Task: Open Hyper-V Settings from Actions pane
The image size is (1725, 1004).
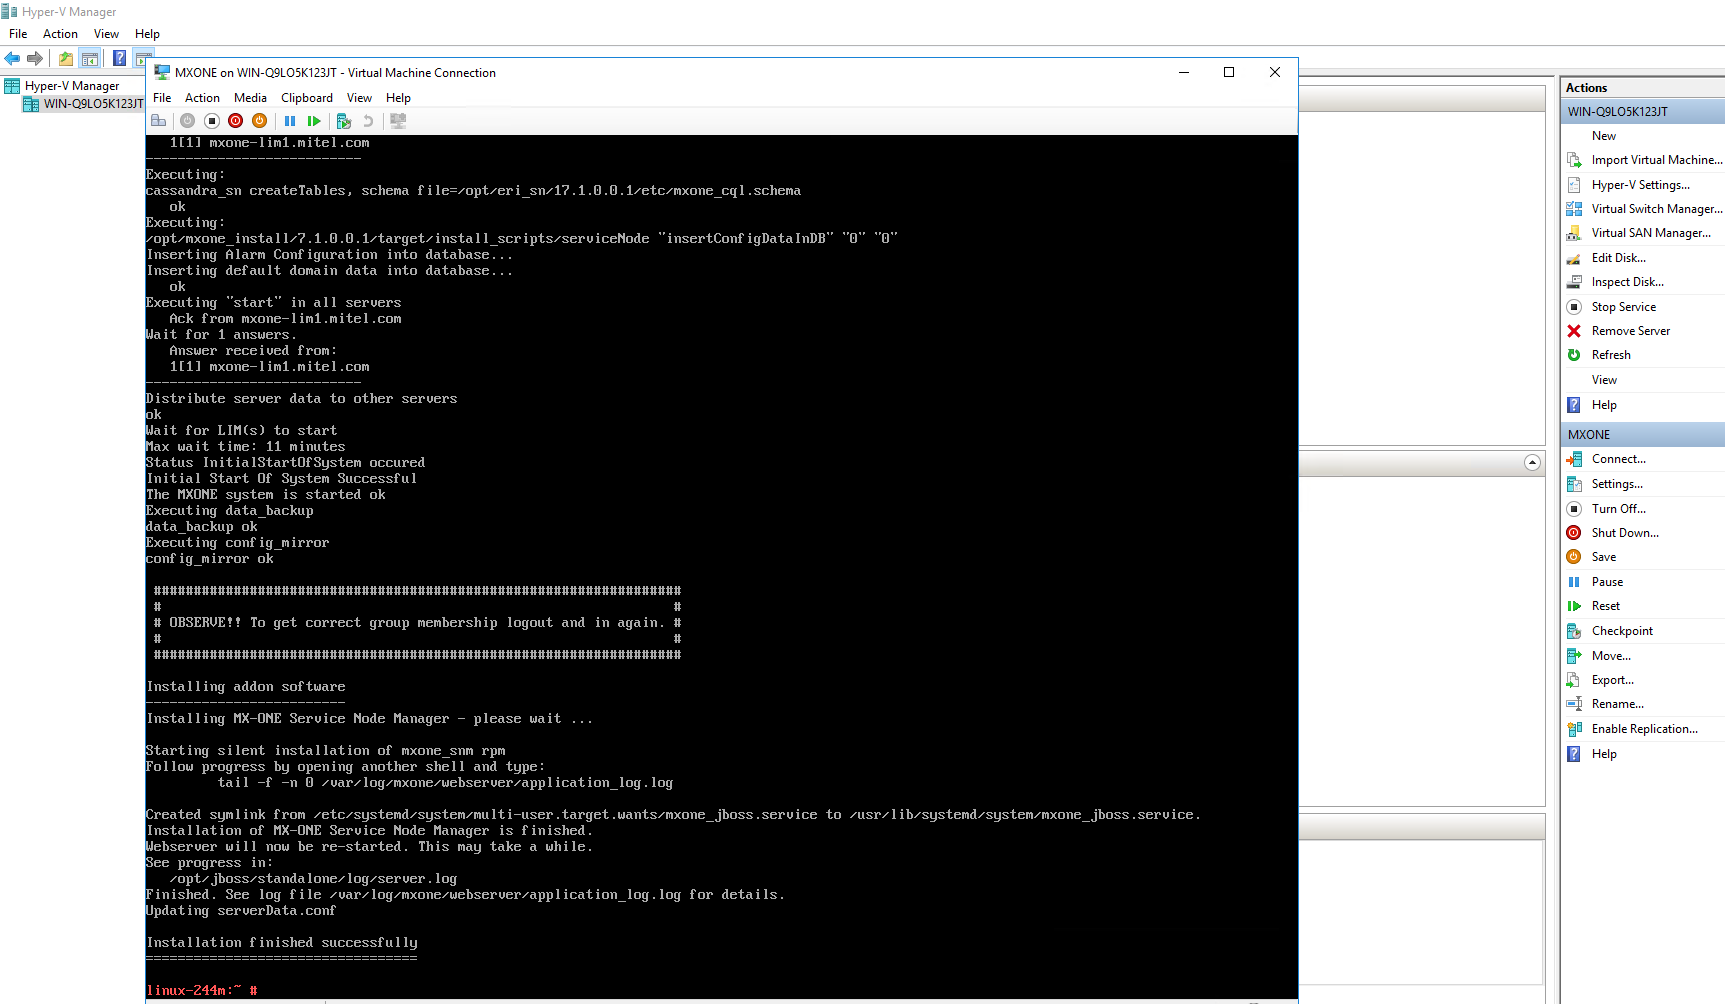Action: (x=1640, y=185)
